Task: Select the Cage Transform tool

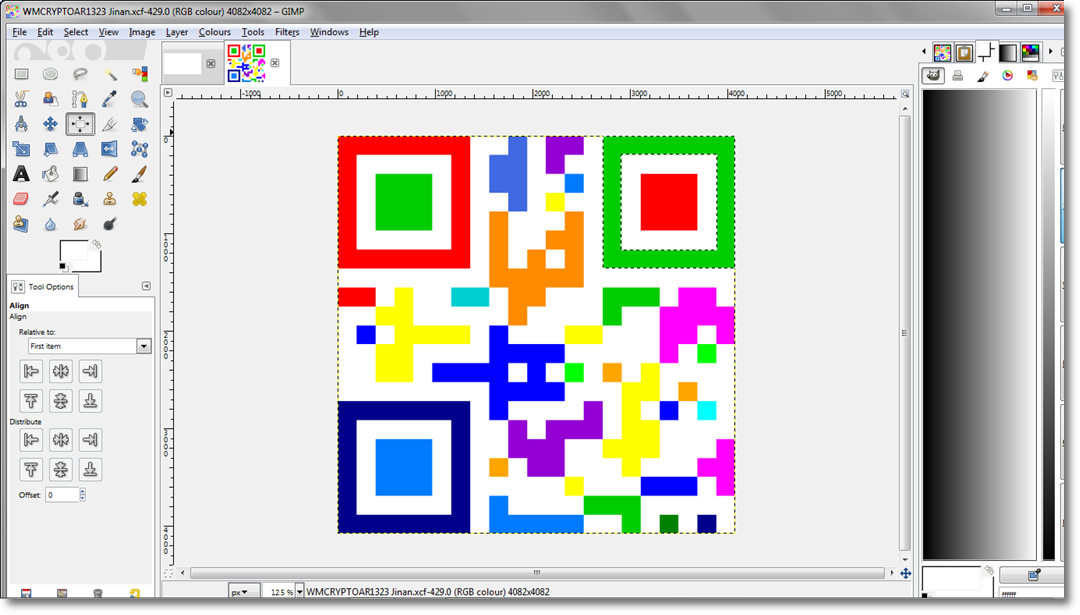Action: 140,149
